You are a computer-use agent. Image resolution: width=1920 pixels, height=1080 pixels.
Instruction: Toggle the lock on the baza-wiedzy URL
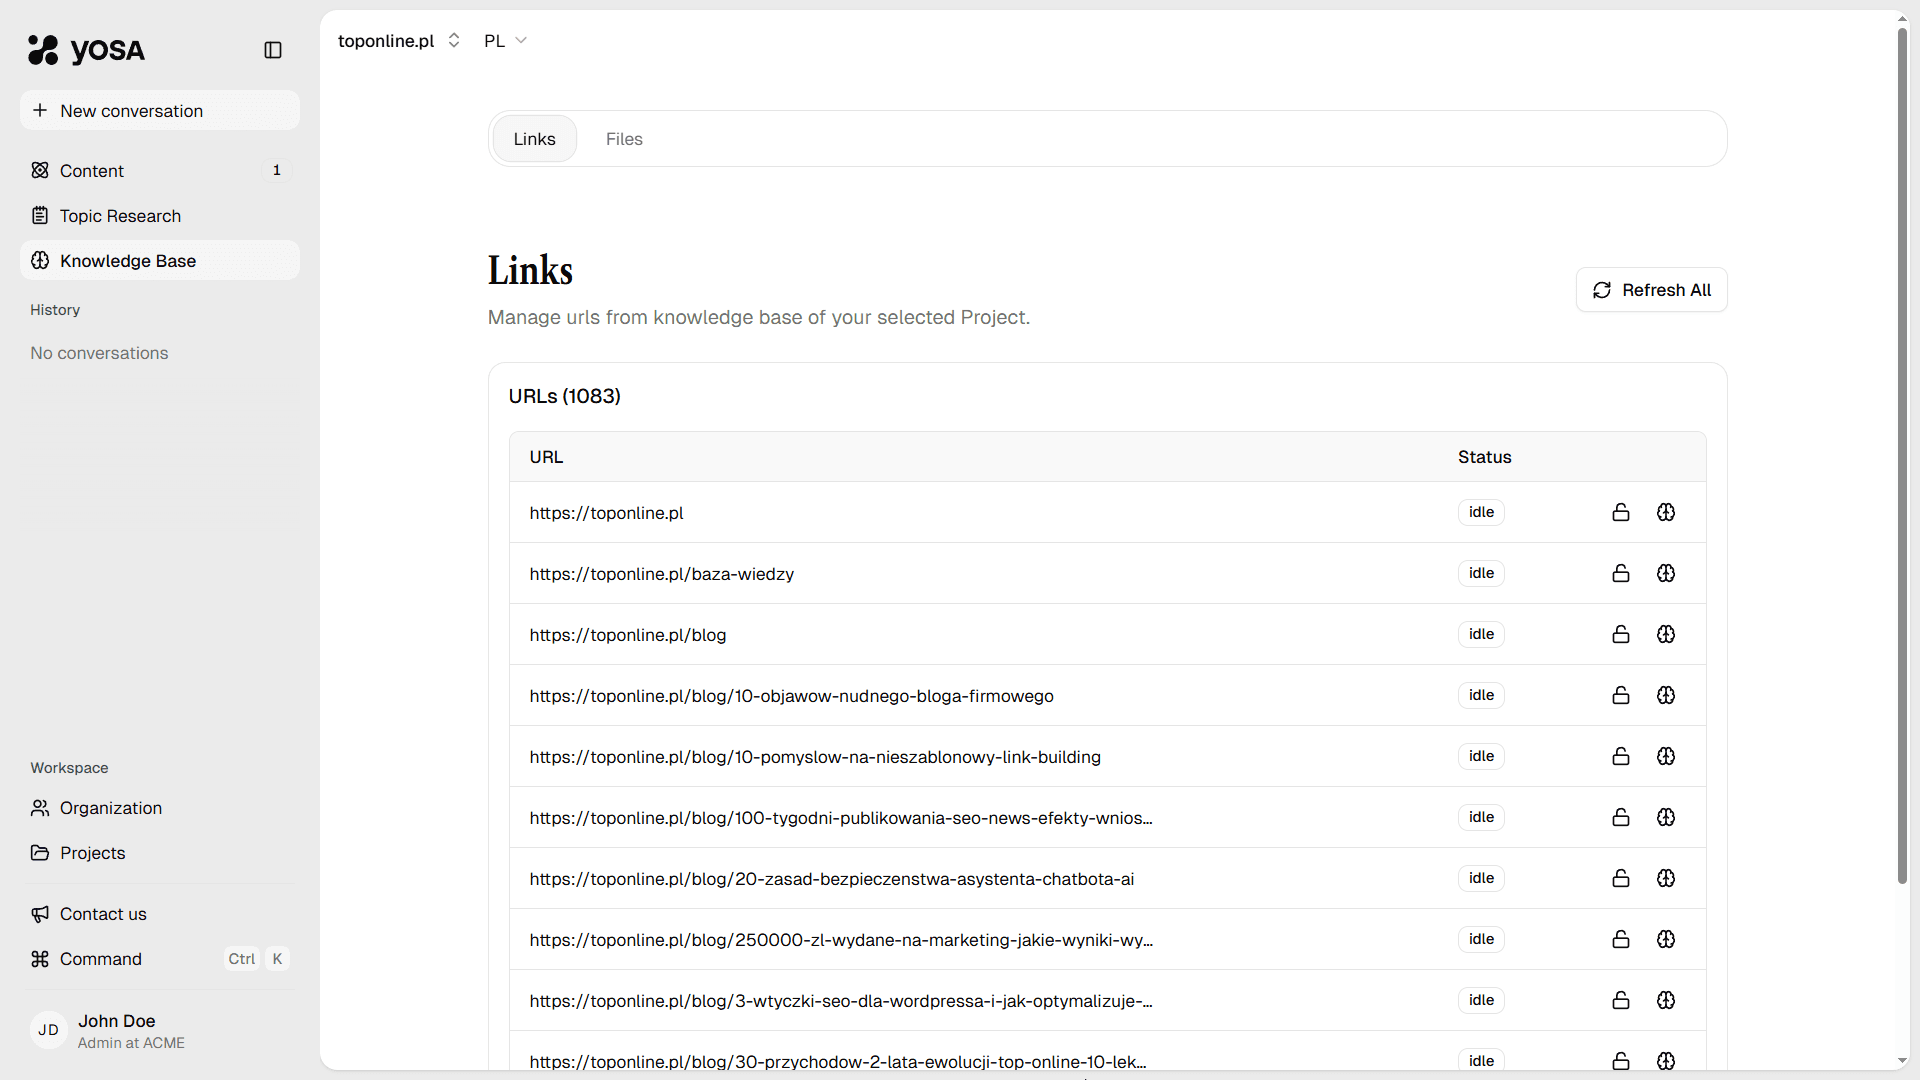click(x=1620, y=573)
